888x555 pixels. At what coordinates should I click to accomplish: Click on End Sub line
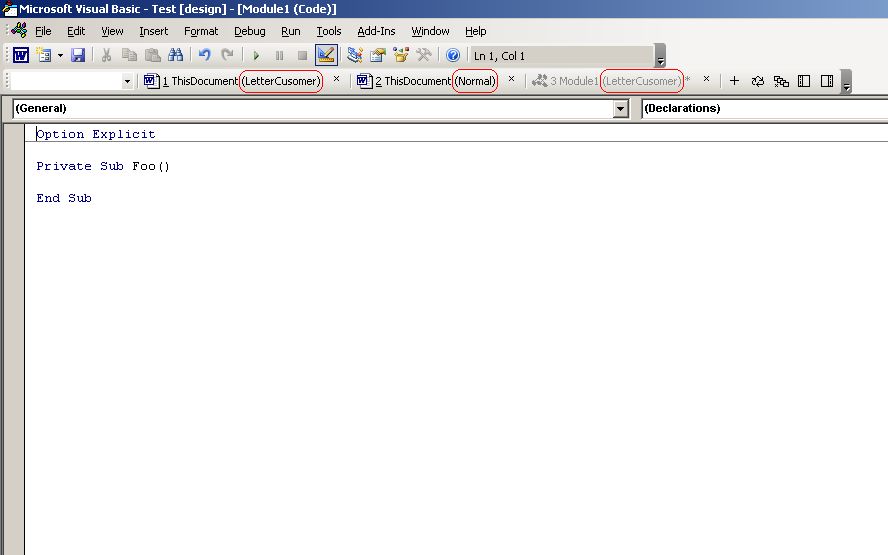pos(64,198)
